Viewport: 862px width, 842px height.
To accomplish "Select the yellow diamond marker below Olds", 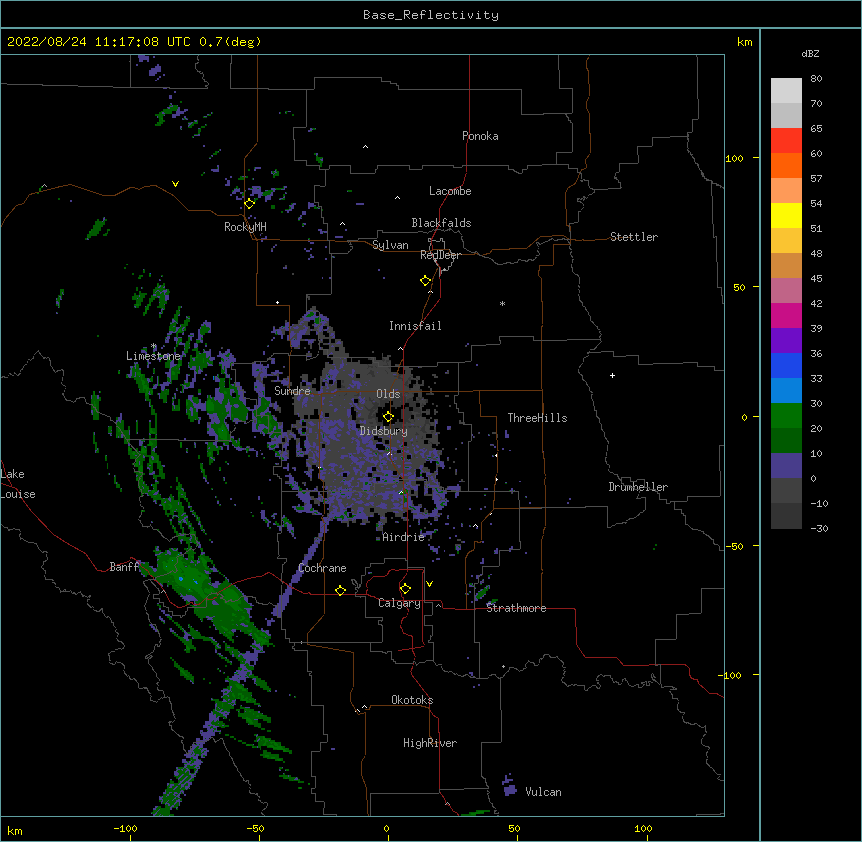I will [x=388, y=417].
